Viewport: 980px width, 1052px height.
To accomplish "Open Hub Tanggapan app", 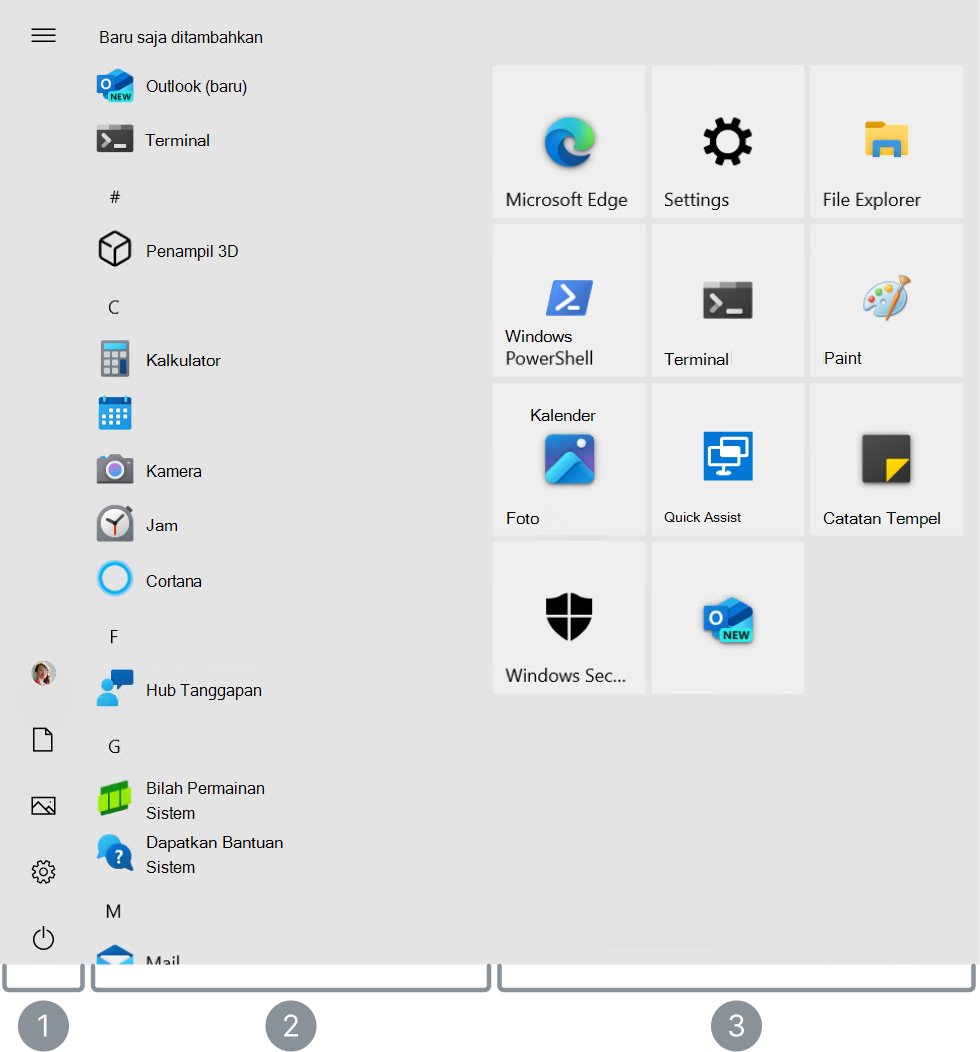I will point(179,690).
